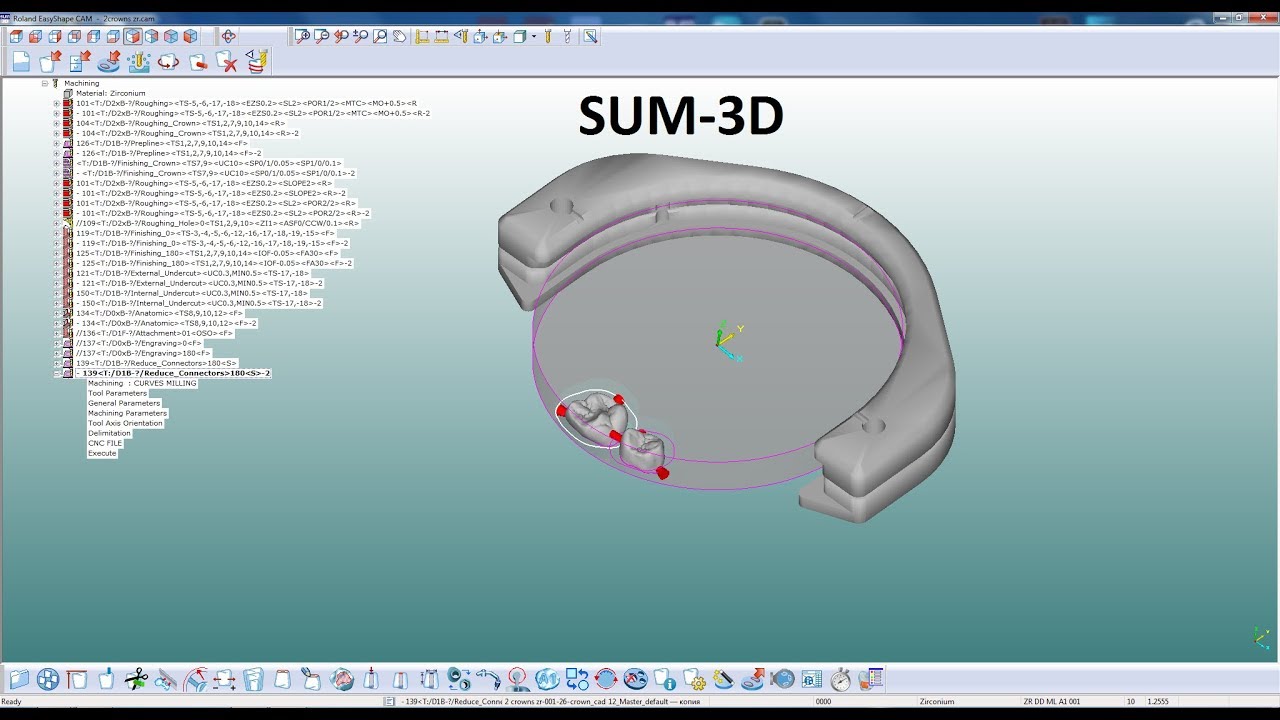The width and height of the screenshot is (1280, 720).
Task: Select the pan hand tool
Action: pyautogui.click(x=400, y=36)
